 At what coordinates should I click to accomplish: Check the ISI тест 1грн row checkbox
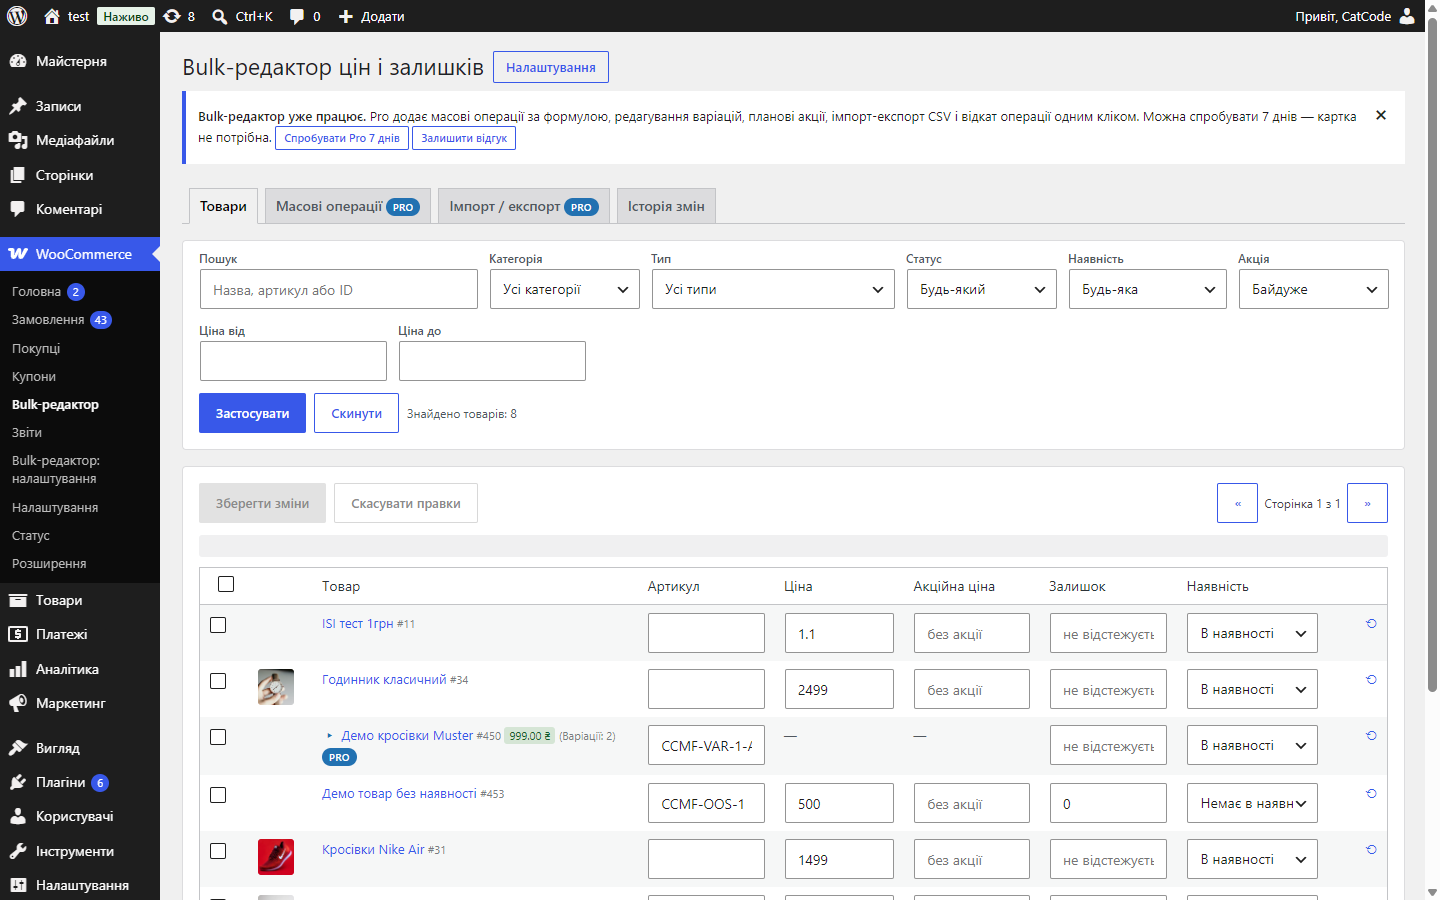(218, 625)
